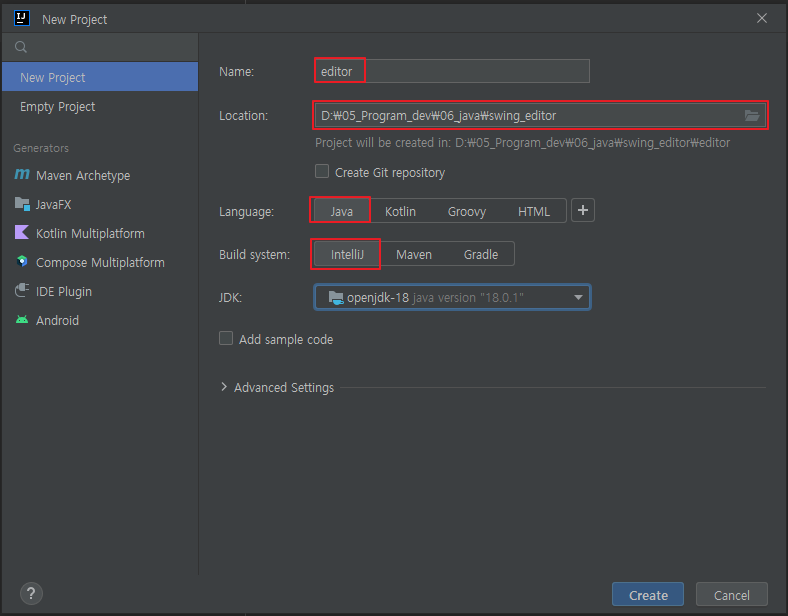Screen dimensions: 788x616
Task: Click the Maven Archetype generator icon
Action: coord(22,174)
